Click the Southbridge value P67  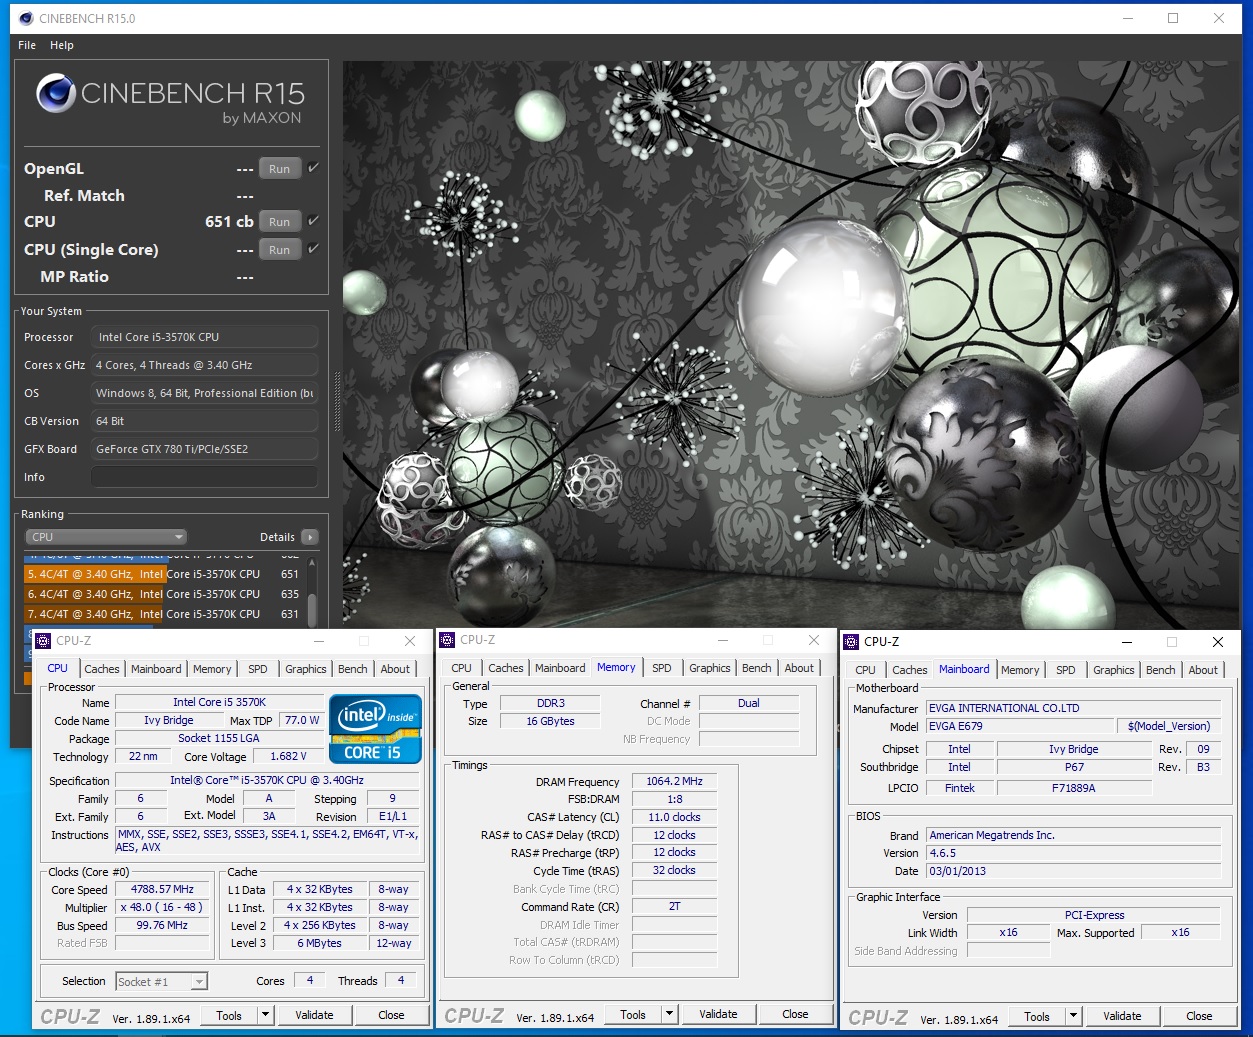pos(1074,767)
